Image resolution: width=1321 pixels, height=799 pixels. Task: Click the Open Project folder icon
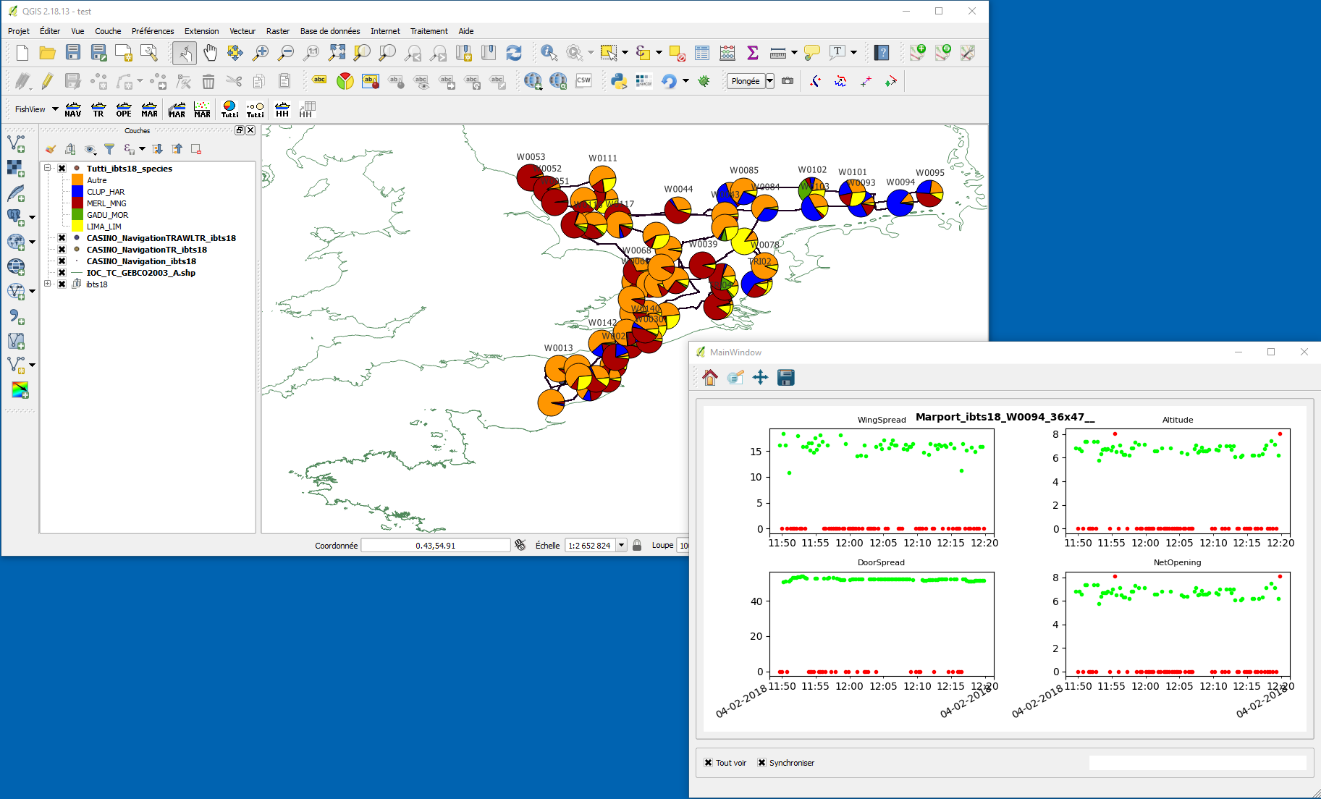click(47, 52)
